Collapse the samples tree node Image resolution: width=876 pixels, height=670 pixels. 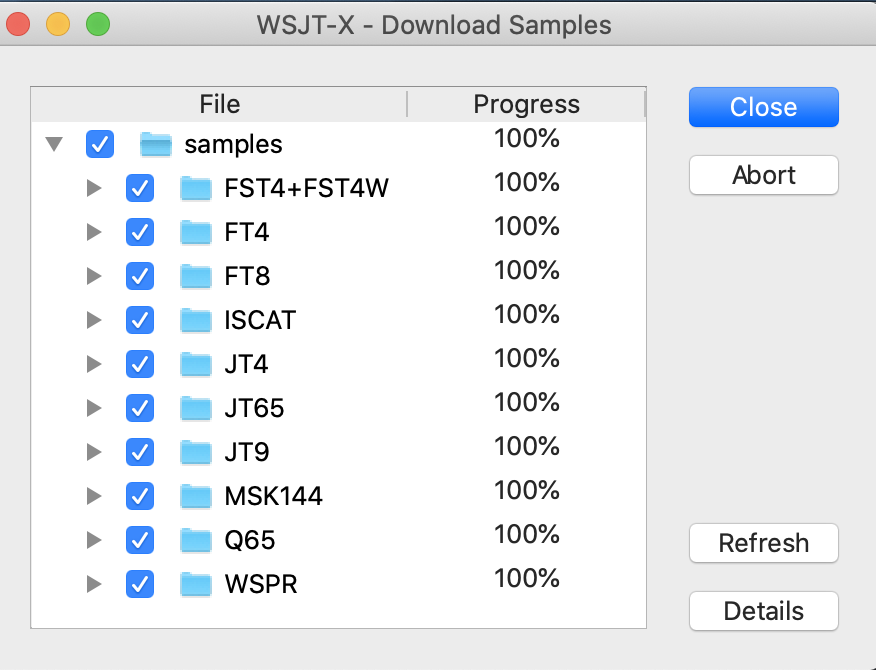tap(55, 145)
